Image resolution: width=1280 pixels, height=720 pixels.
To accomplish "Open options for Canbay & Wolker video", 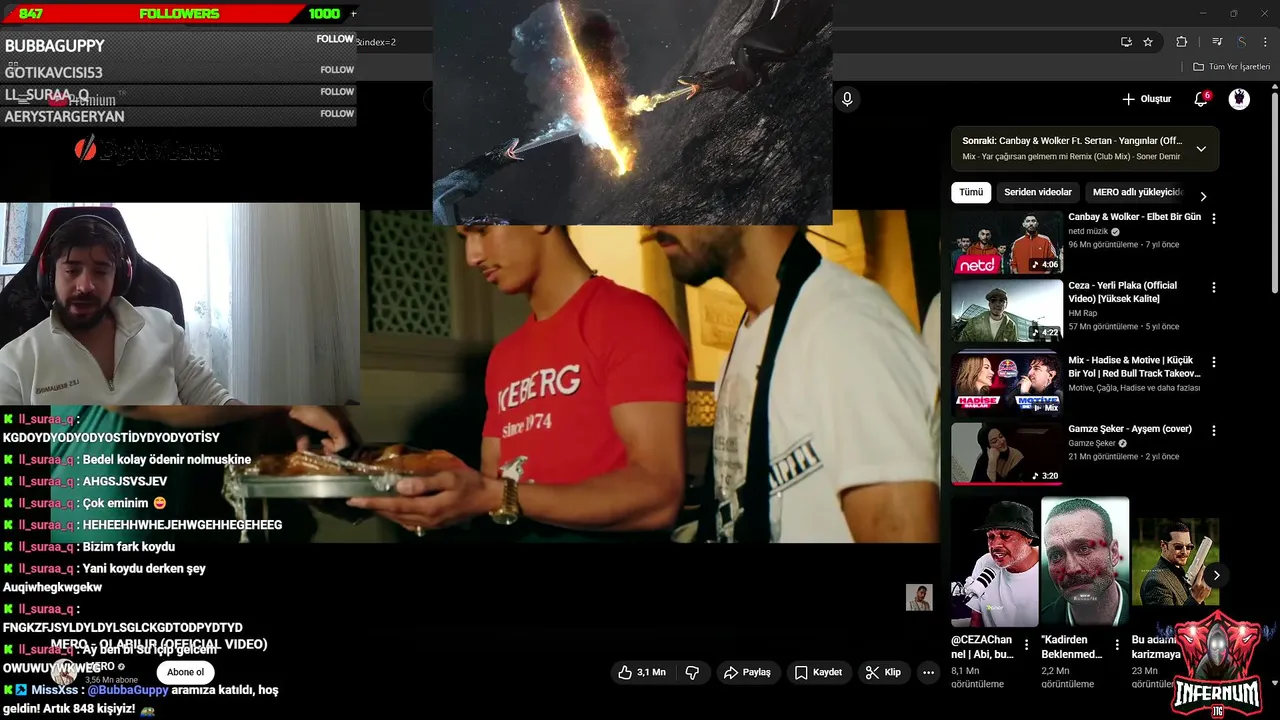I will point(1214,218).
